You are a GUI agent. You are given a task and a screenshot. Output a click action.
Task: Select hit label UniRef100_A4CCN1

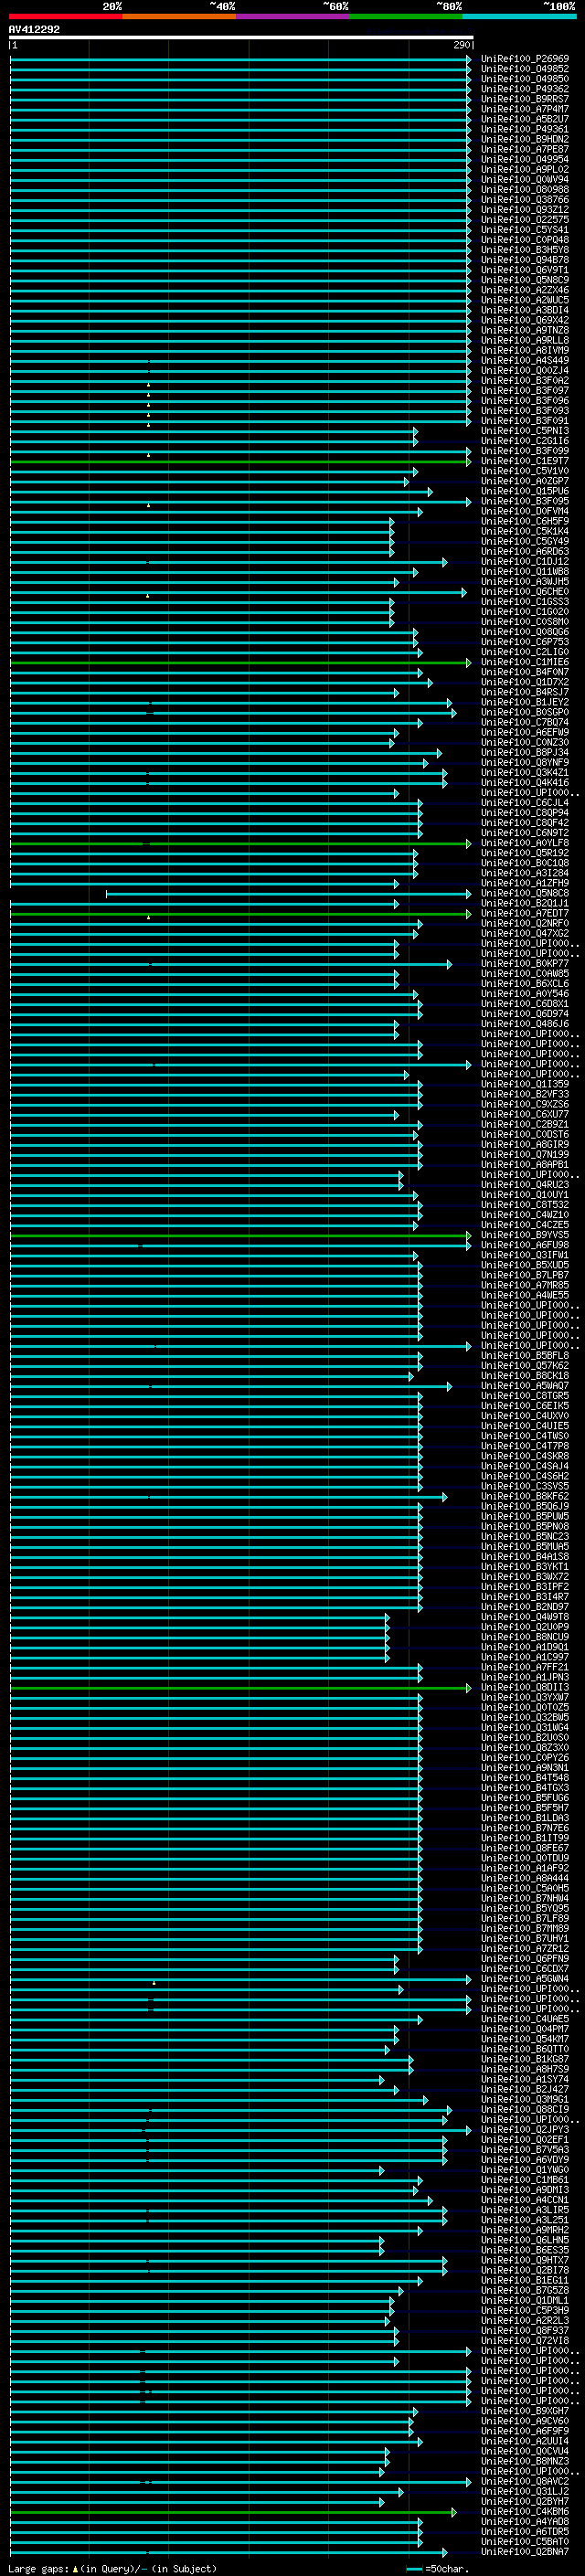[x=524, y=2200]
